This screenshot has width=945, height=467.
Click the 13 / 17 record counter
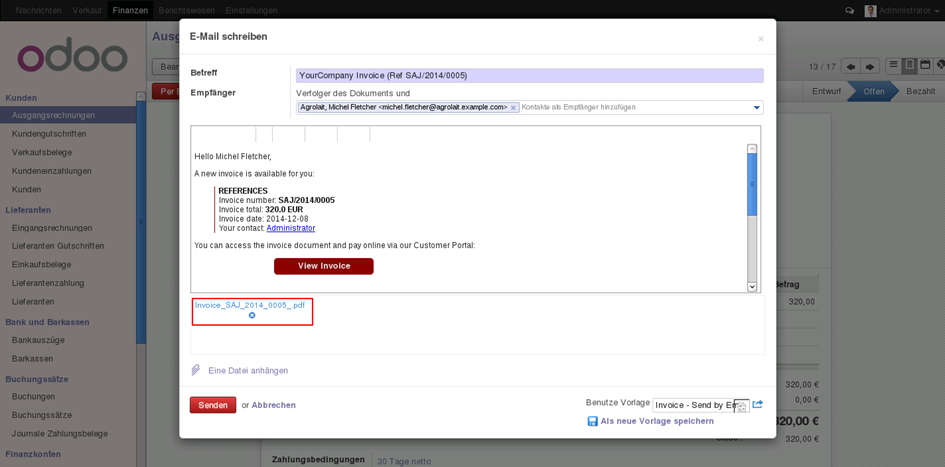click(823, 66)
